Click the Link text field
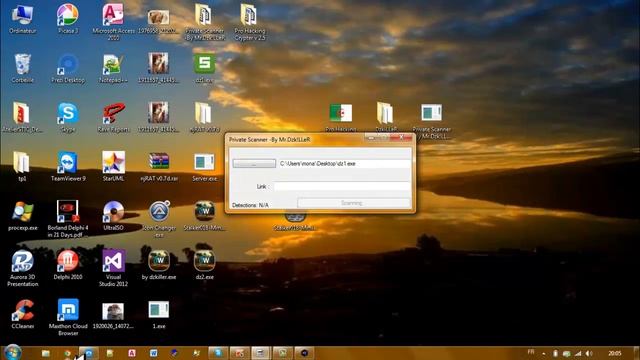Screen dimensions: 640x360 click(342, 187)
